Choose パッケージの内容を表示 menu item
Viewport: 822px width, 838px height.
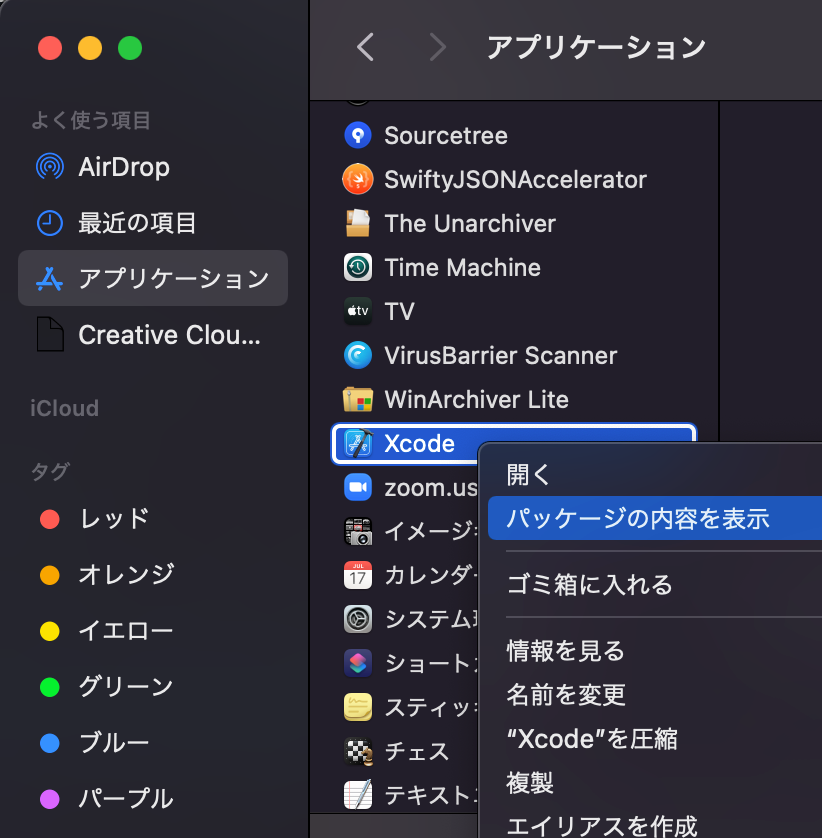pyautogui.click(x=655, y=518)
